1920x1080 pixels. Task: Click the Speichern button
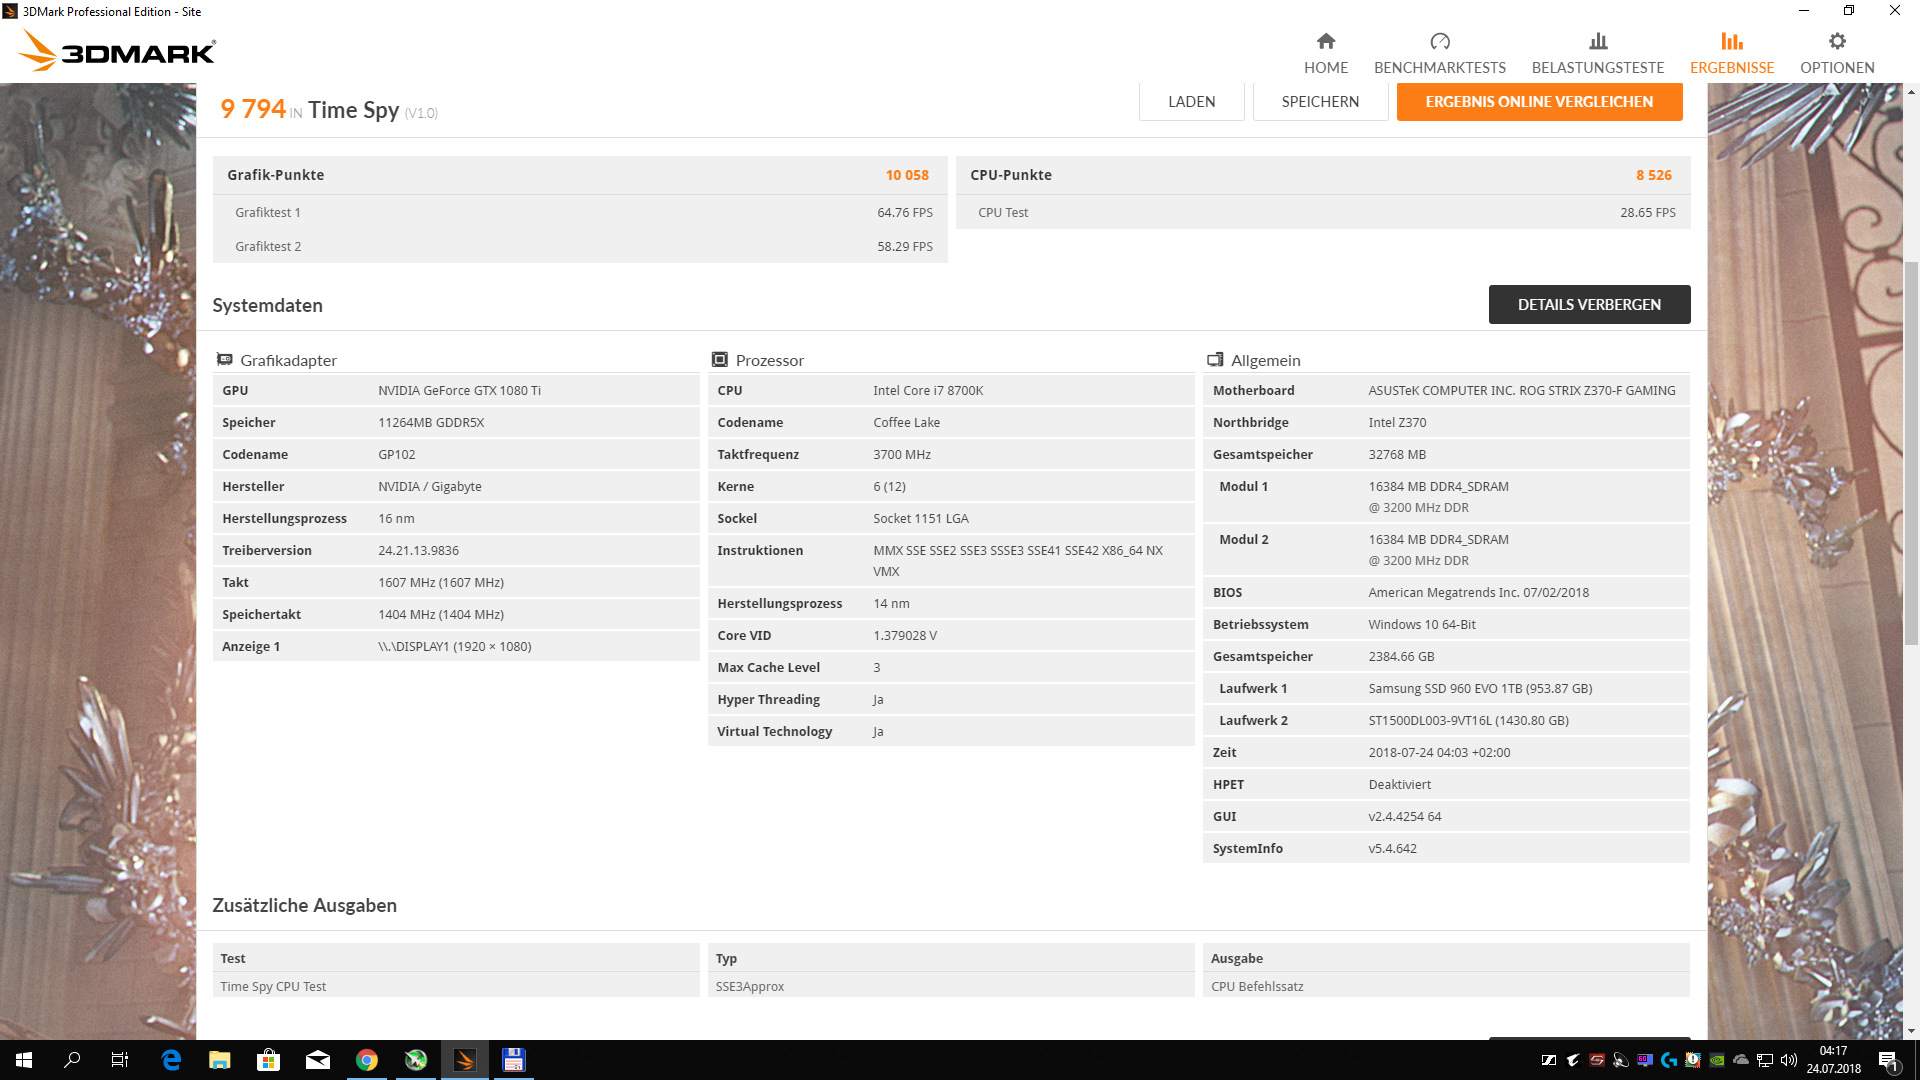(x=1320, y=102)
